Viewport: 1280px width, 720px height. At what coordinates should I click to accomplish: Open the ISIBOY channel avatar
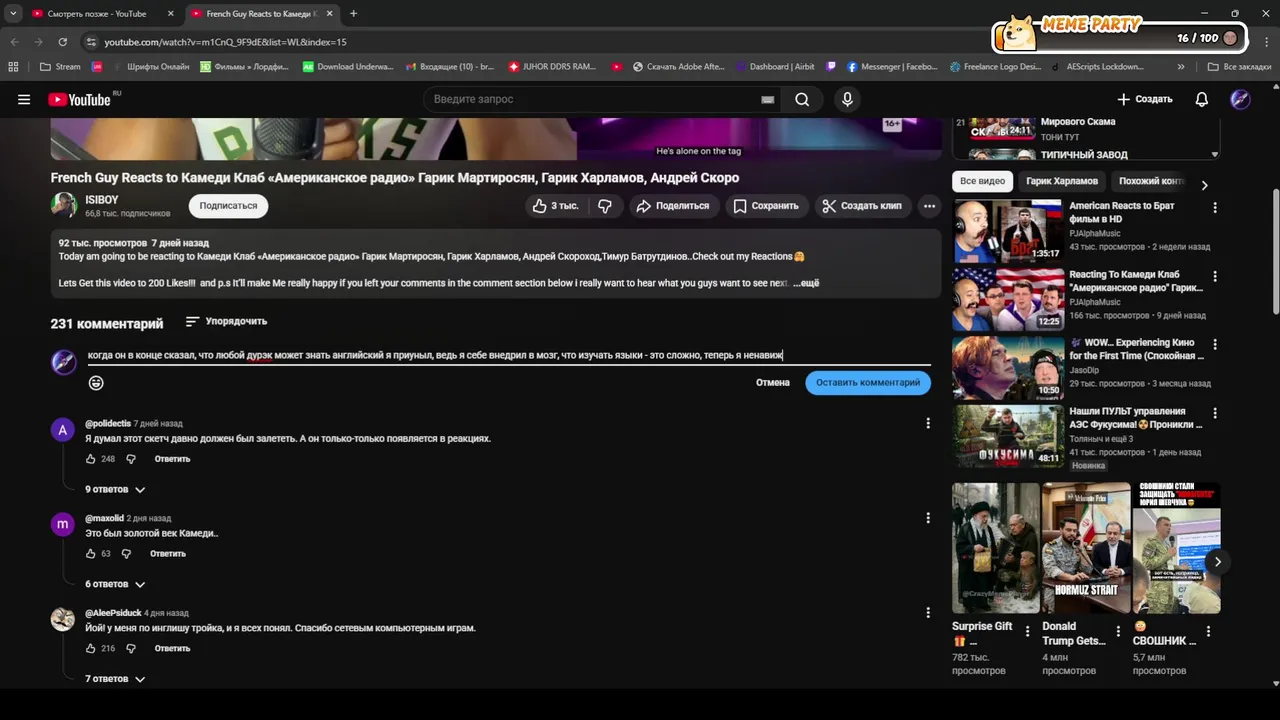pyautogui.click(x=64, y=205)
